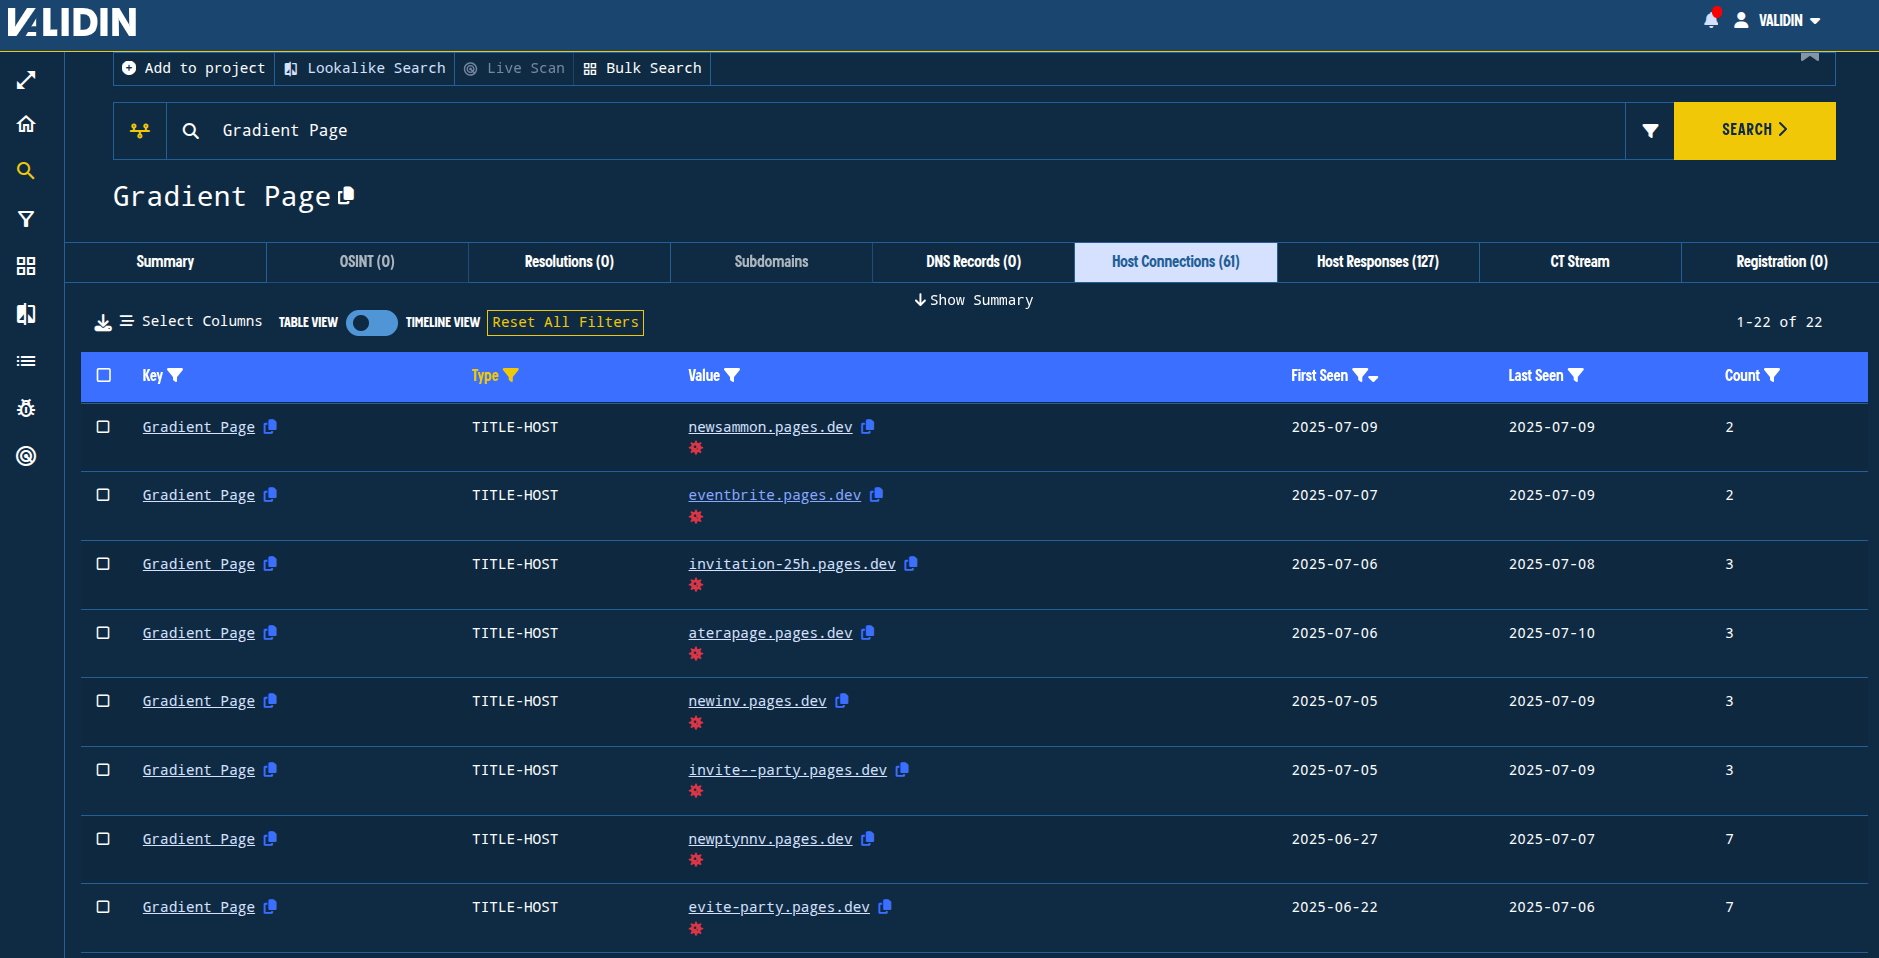1879x958 pixels.
Task: Open DNS Records (0) tab
Action: (x=973, y=262)
